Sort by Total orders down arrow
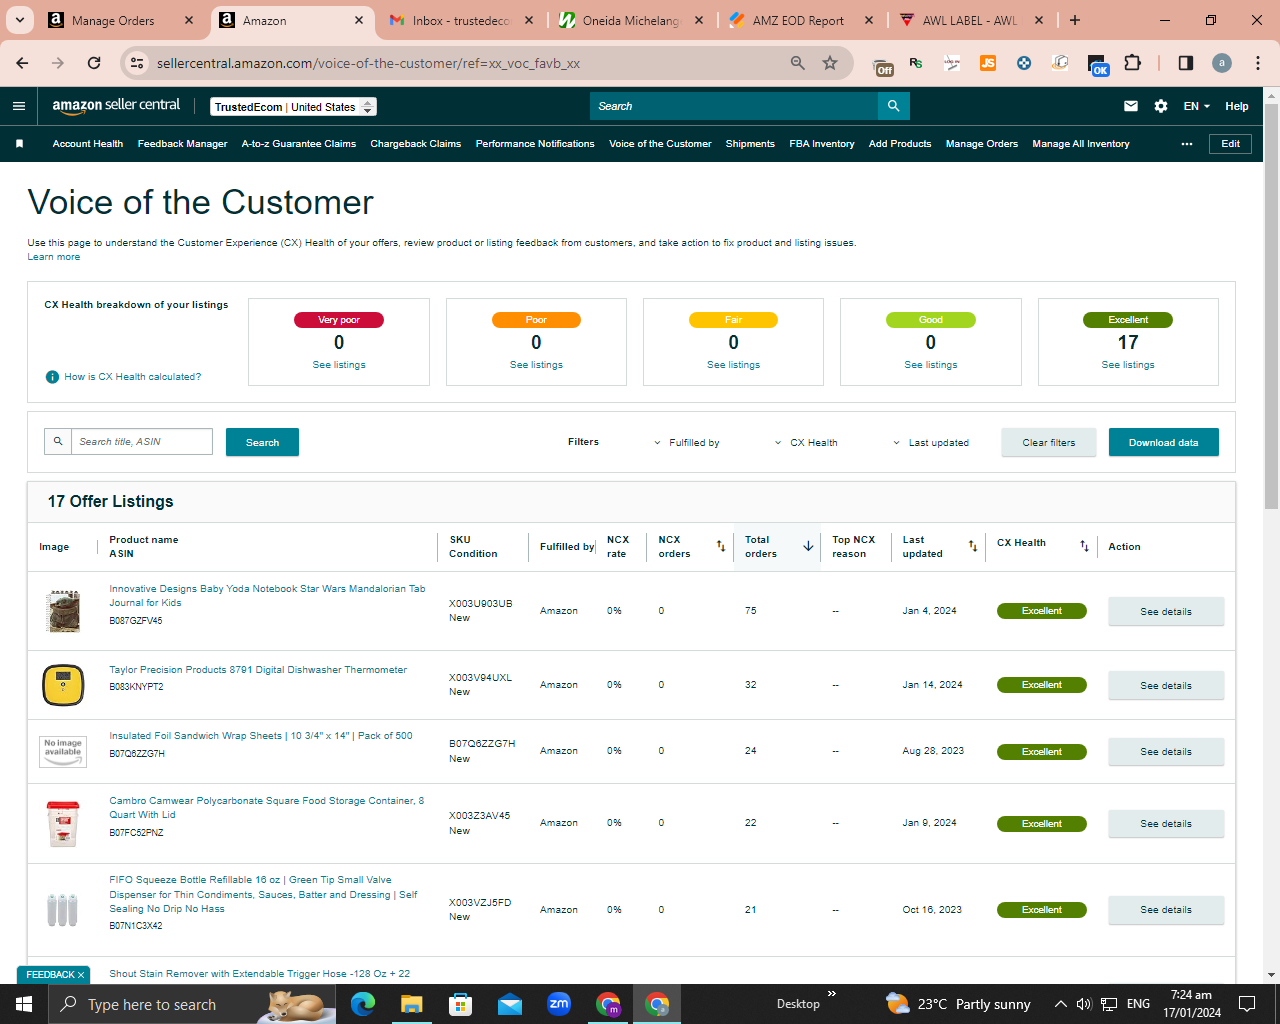The height and width of the screenshot is (1024, 1280). tap(808, 546)
